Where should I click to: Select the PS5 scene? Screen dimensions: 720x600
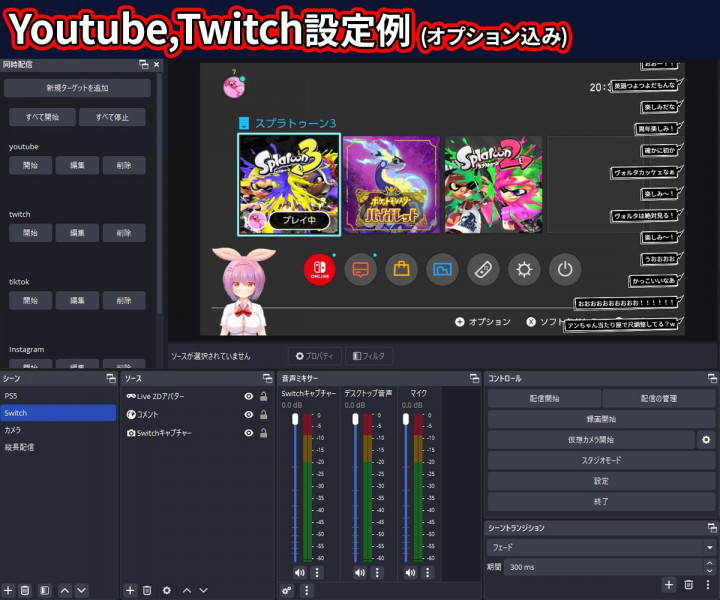click(x=58, y=396)
